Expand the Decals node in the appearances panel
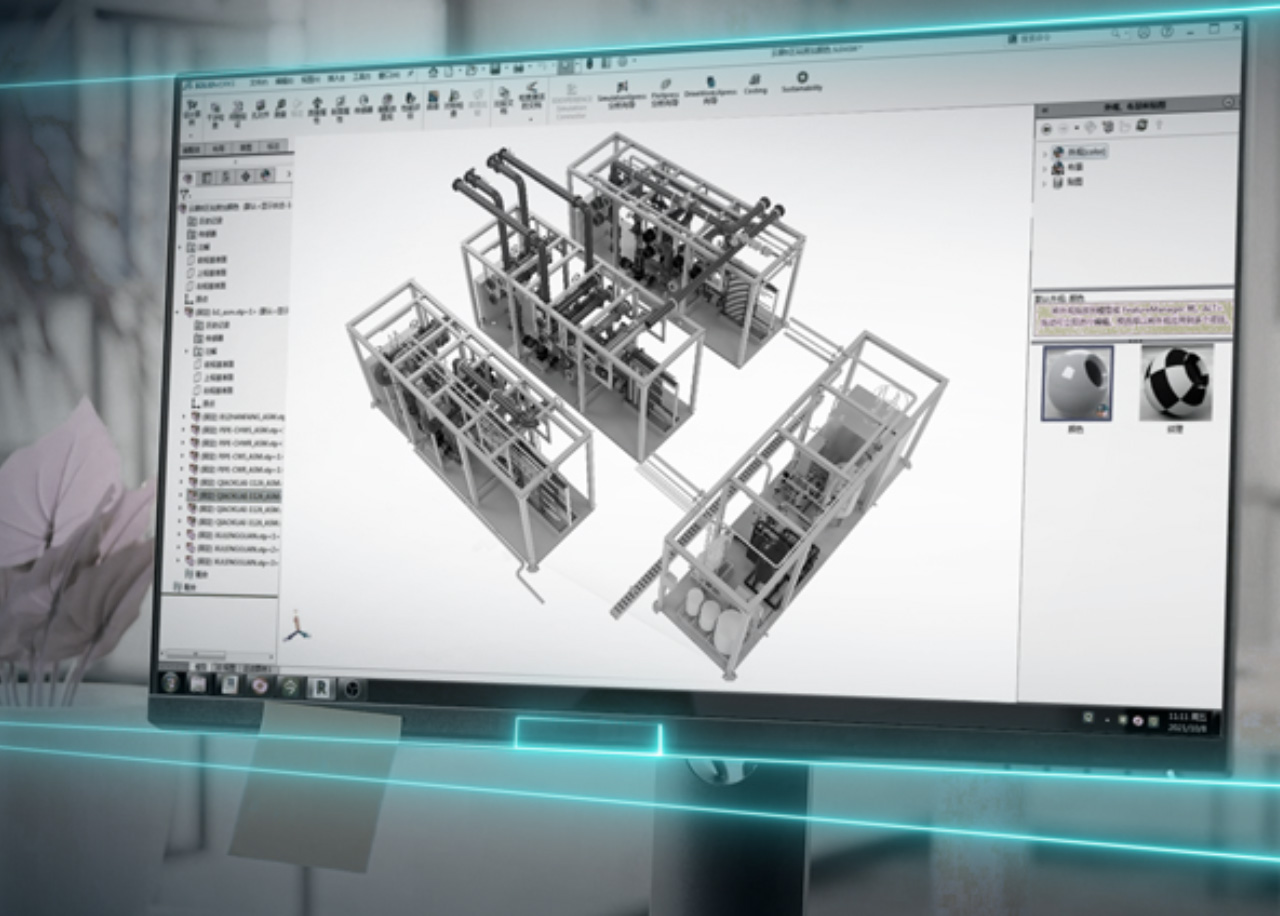 [x=1045, y=182]
